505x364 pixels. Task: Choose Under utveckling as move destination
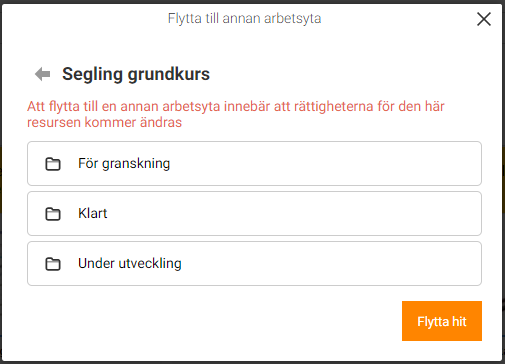[x=254, y=263]
